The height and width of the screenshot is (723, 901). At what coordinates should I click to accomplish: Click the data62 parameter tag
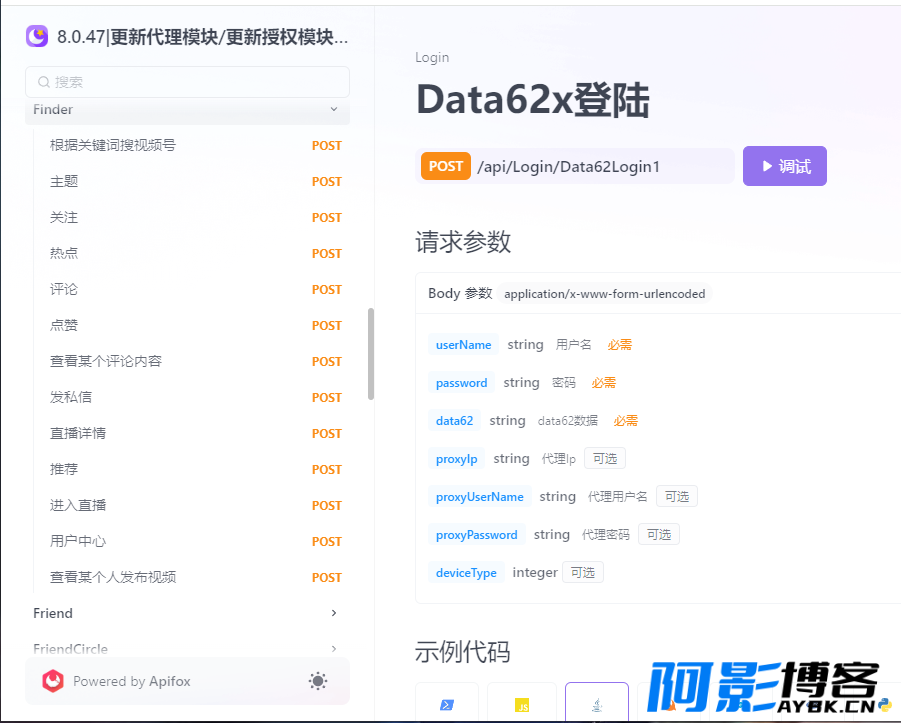coord(455,421)
